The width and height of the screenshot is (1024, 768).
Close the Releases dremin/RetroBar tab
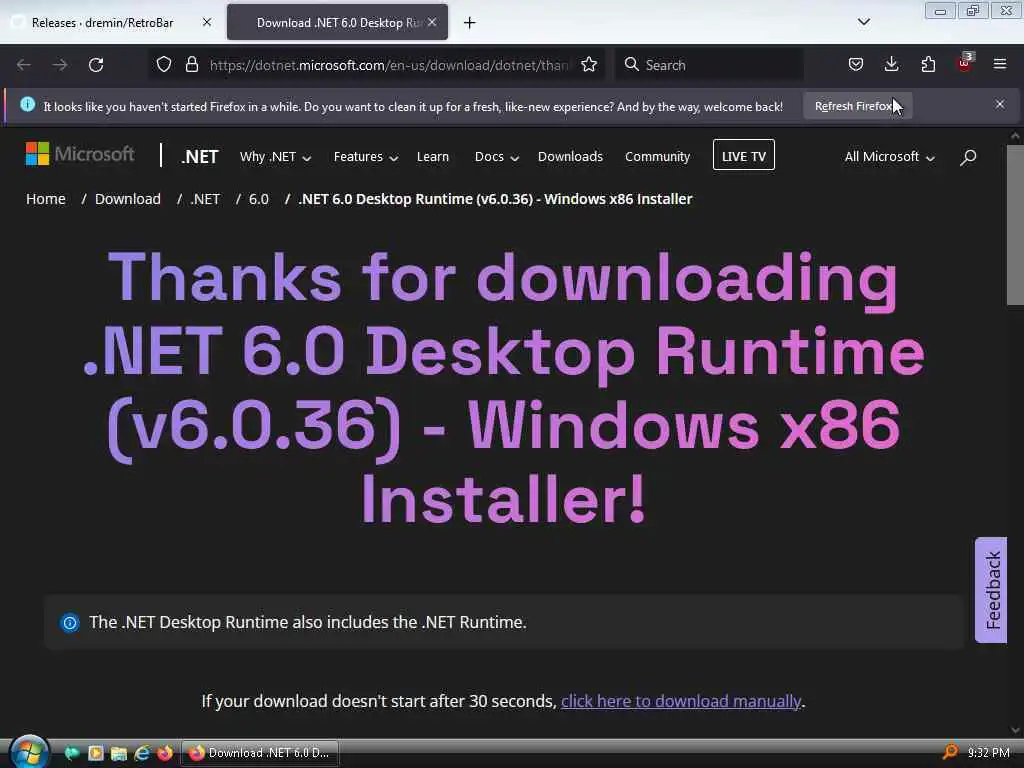tap(207, 22)
